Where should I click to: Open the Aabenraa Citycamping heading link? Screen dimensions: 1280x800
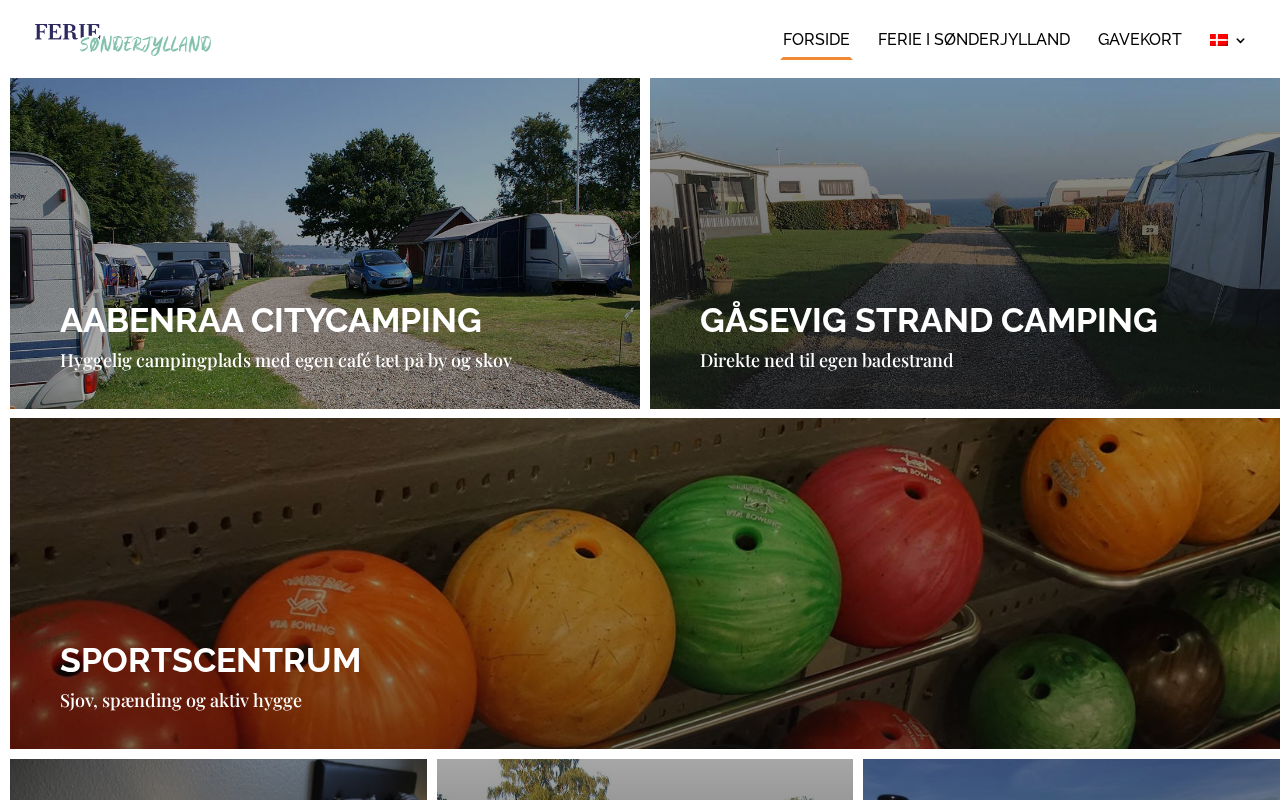point(271,320)
